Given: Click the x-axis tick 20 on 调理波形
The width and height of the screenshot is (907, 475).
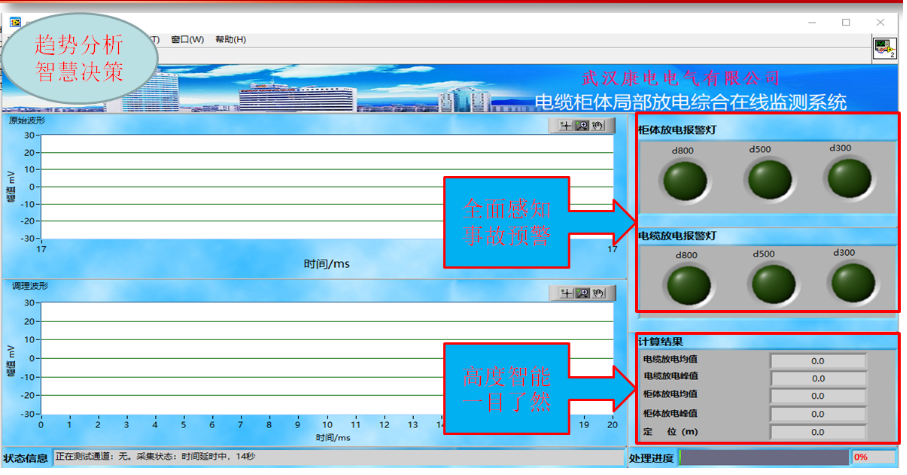Looking at the screenshot, I should pos(613,425).
